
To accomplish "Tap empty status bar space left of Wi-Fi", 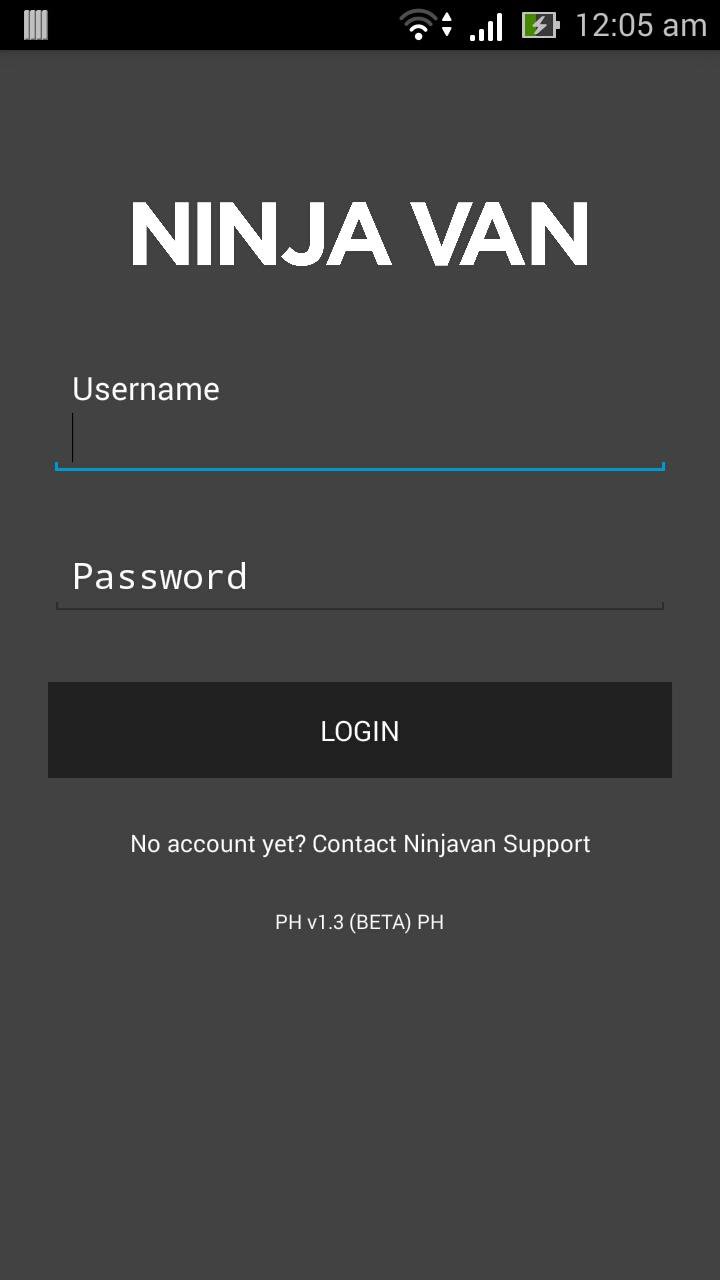I will (220, 25).
